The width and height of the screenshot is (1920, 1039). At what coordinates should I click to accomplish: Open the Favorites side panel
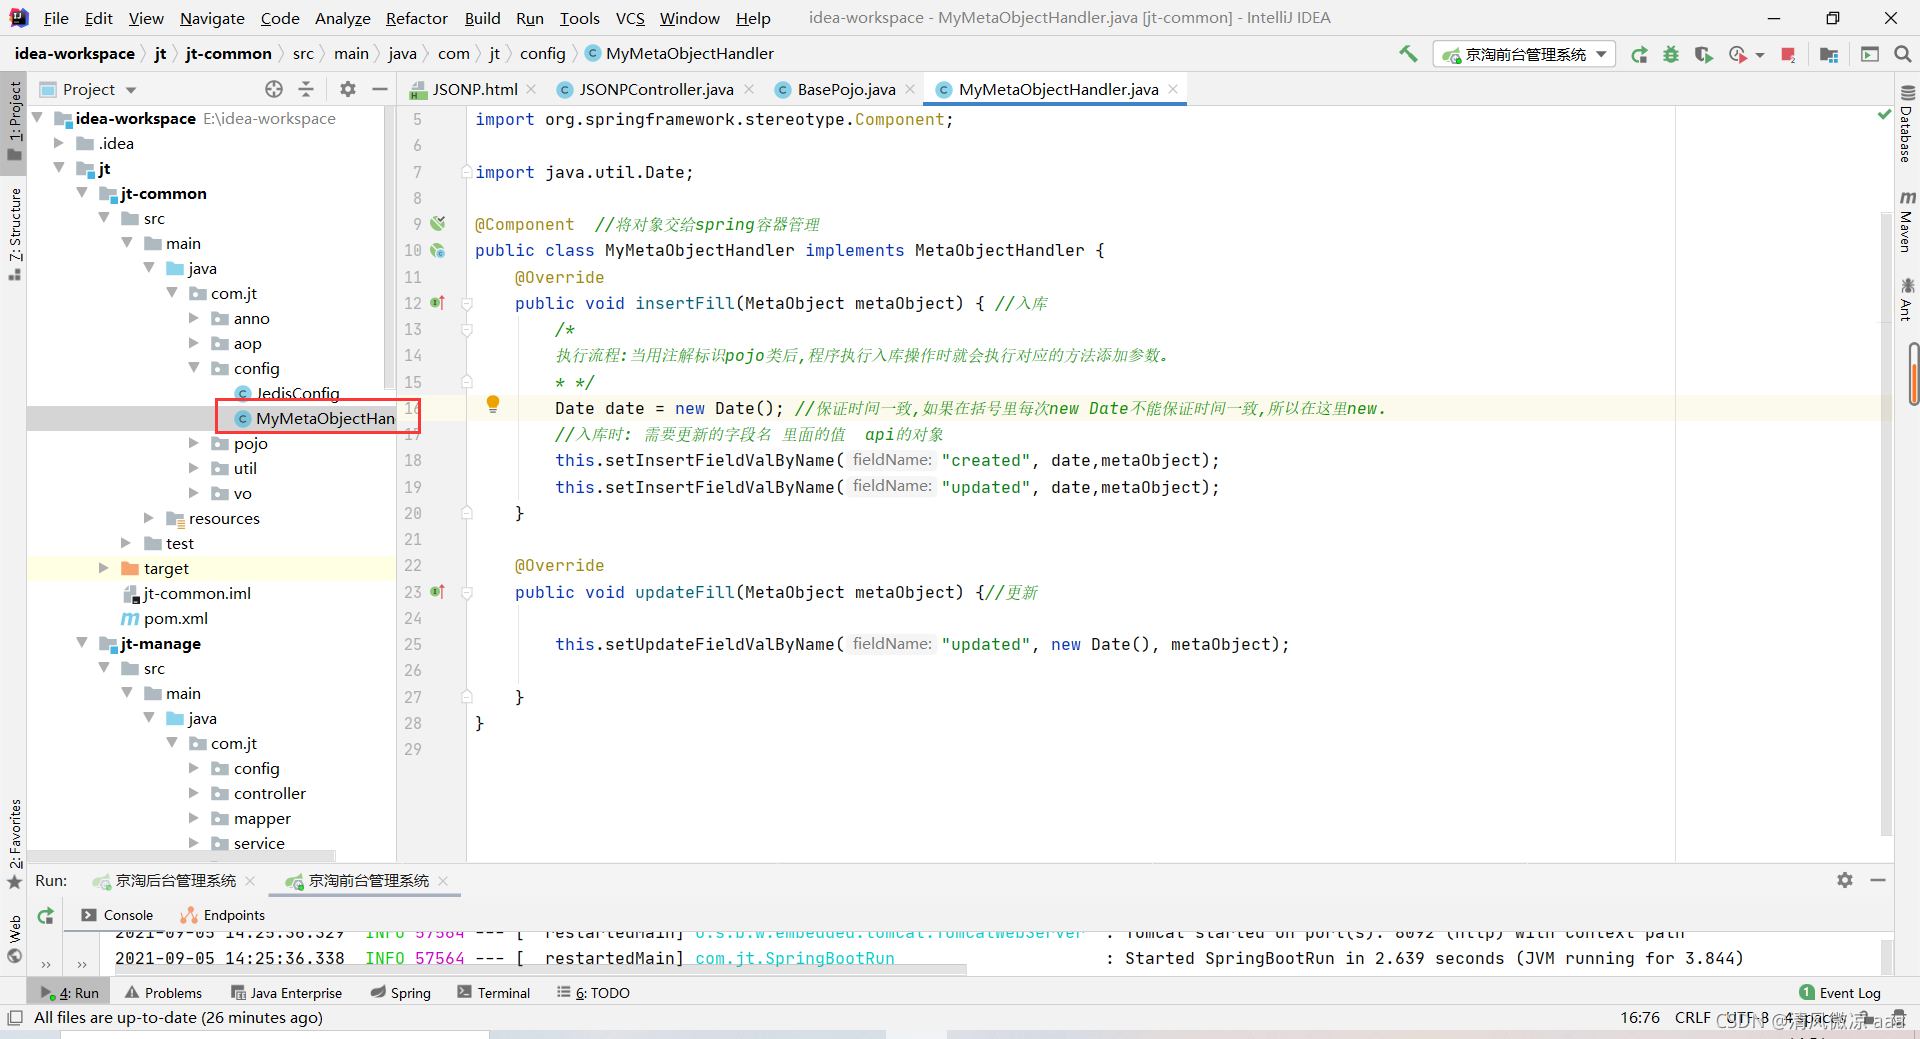pyautogui.click(x=14, y=843)
